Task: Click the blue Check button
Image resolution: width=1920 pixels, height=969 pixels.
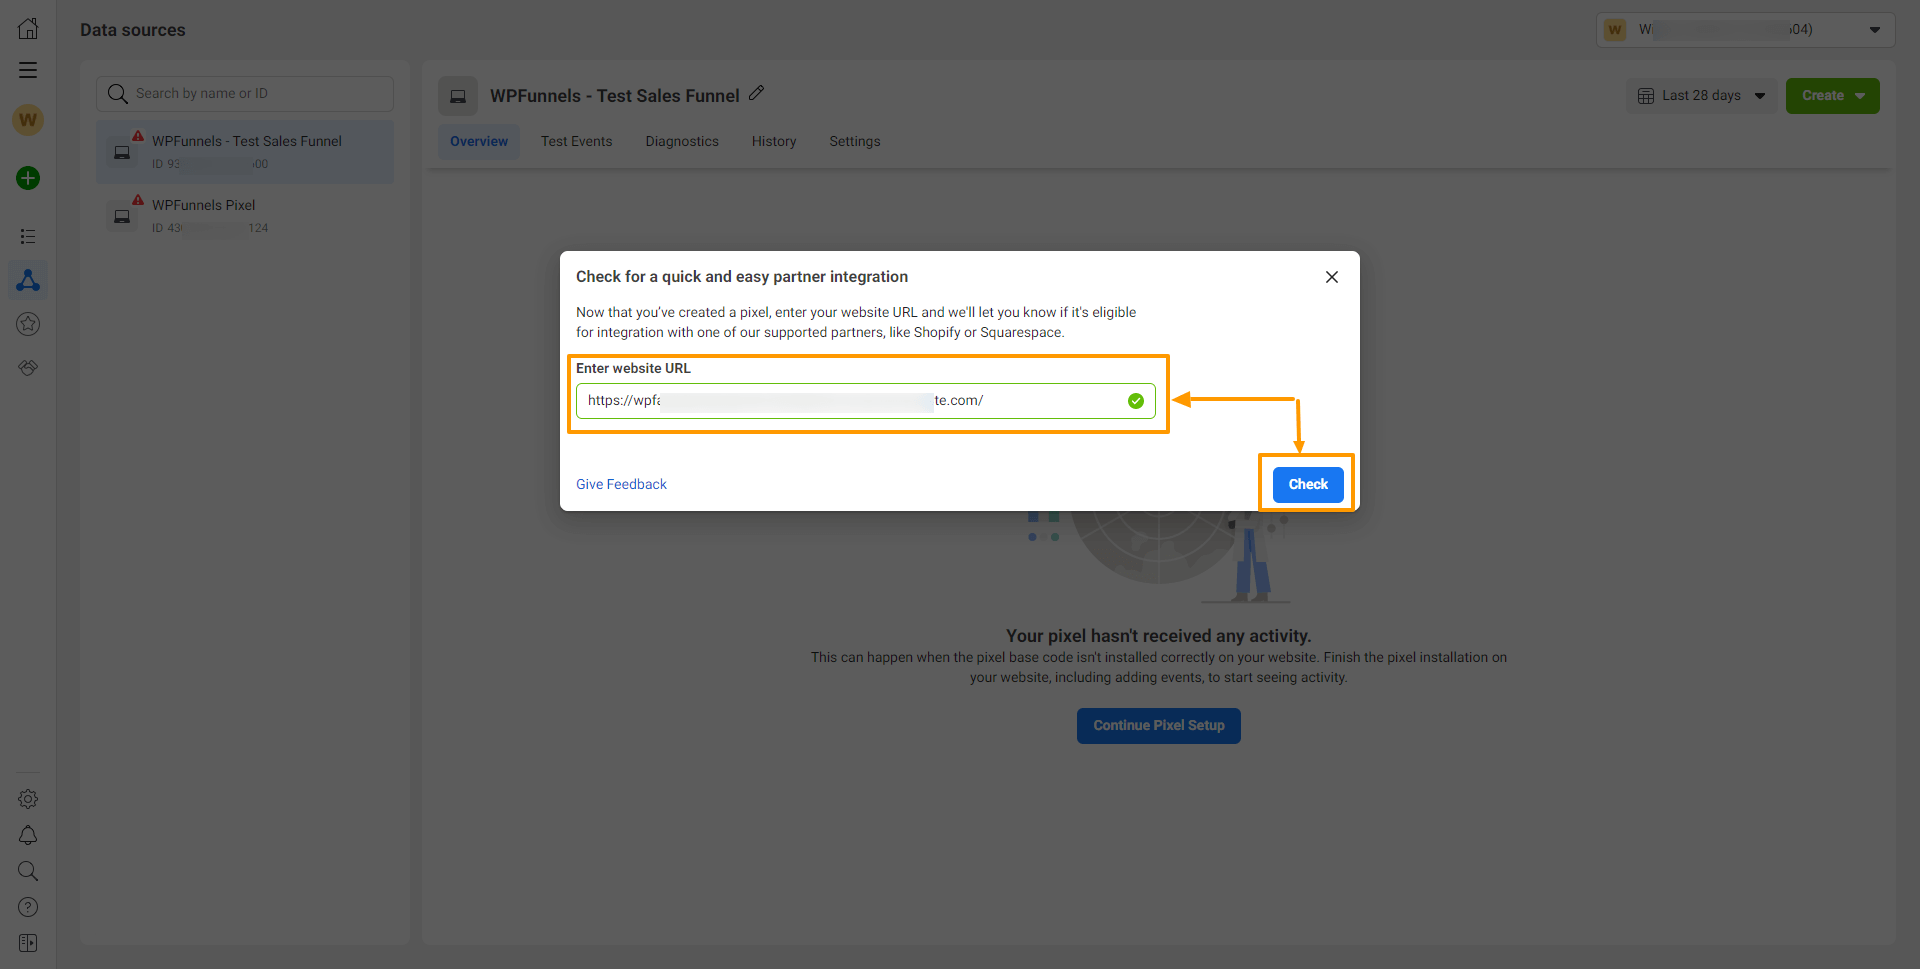Action: [1308, 484]
